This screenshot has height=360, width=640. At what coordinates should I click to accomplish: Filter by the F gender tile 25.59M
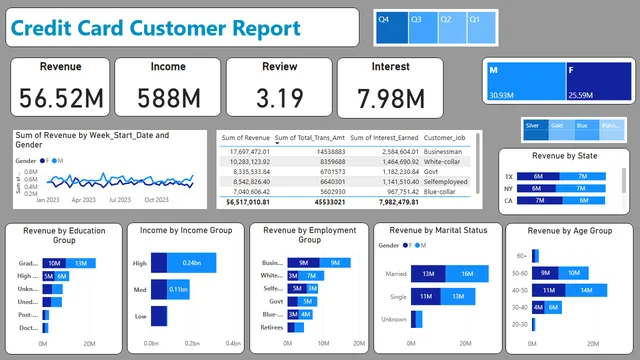tap(599, 81)
